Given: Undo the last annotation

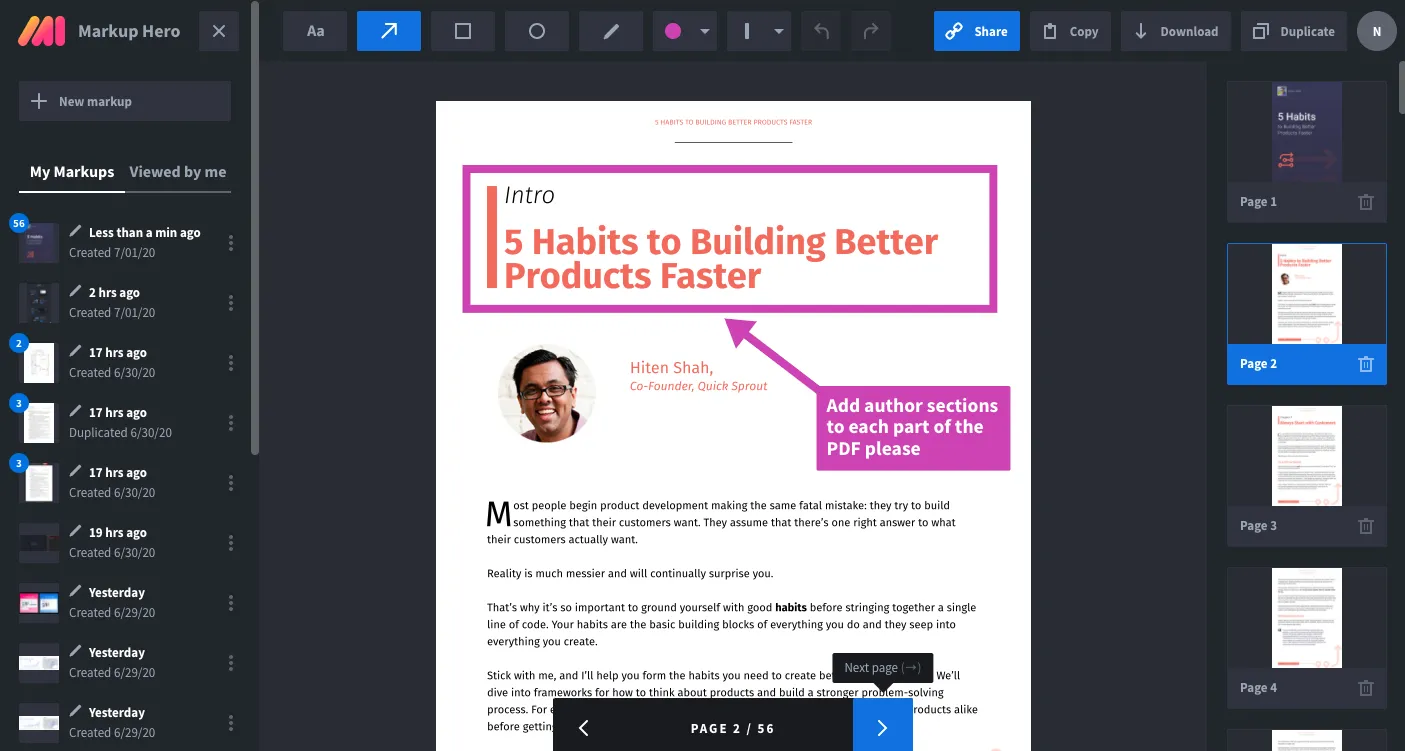Looking at the screenshot, I should click(x=822, y=31).
